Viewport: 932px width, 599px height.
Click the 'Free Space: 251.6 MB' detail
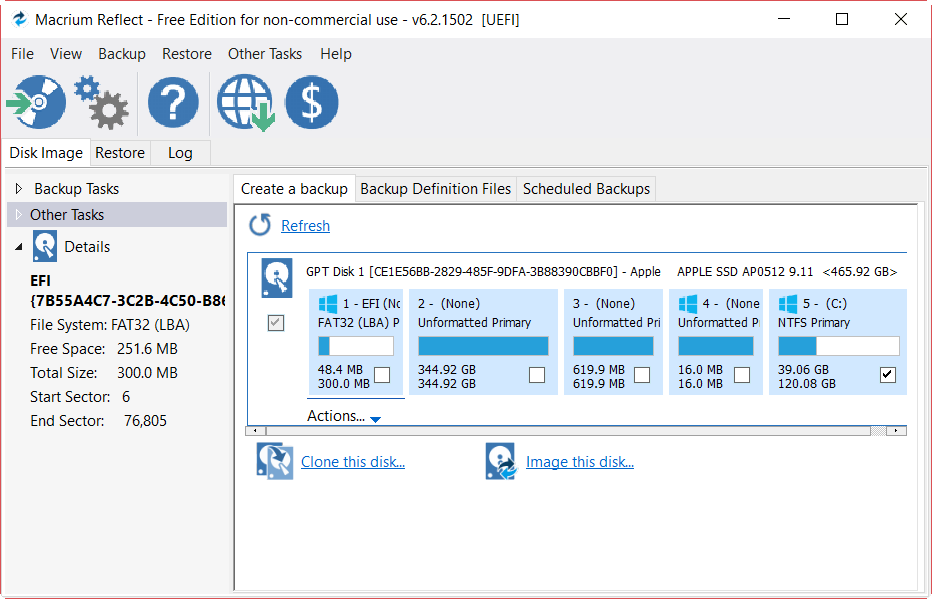104,349
